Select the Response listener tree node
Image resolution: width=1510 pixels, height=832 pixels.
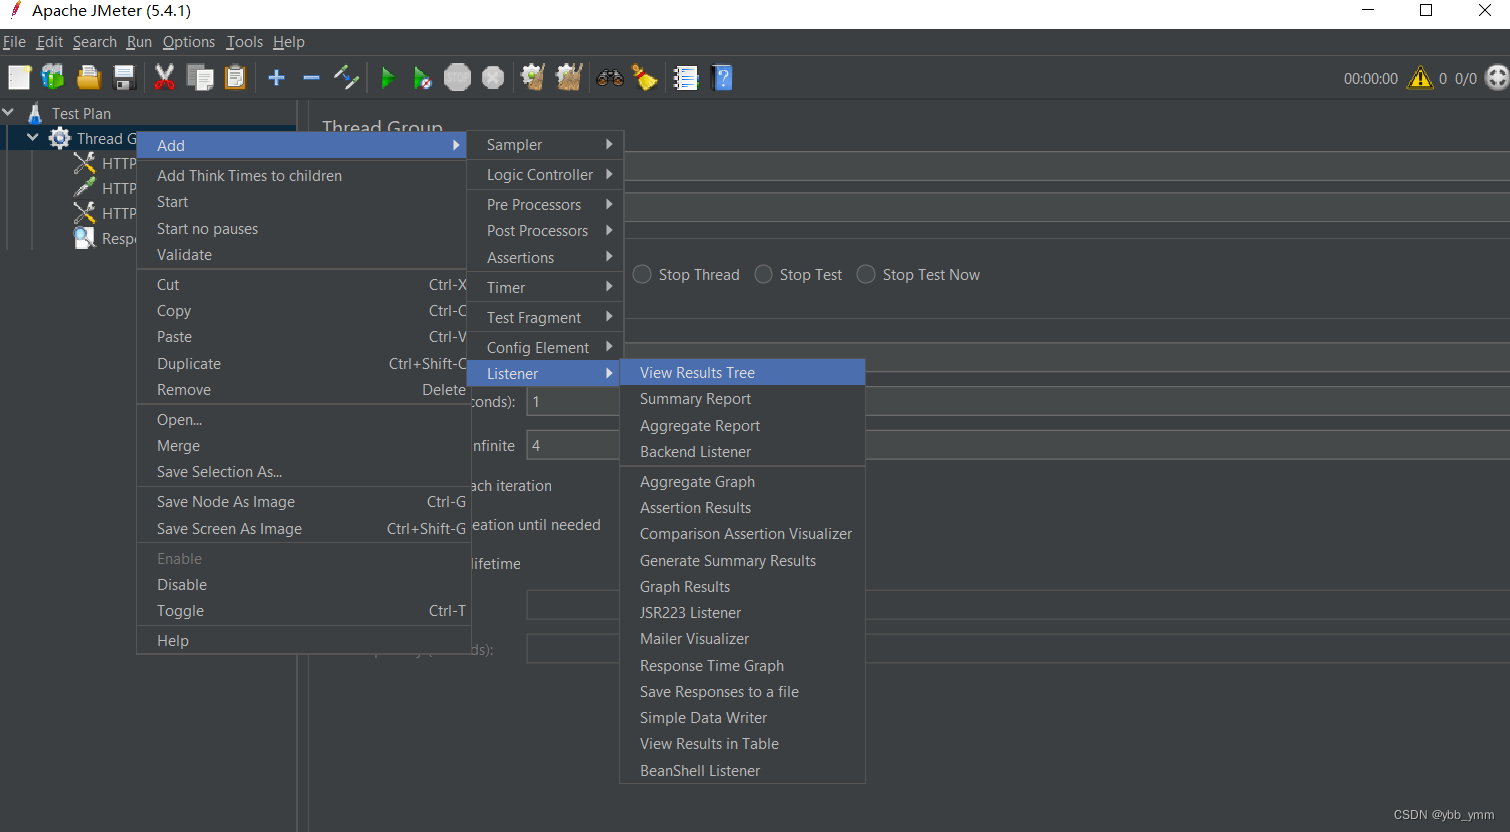click(x=105, y=238)
